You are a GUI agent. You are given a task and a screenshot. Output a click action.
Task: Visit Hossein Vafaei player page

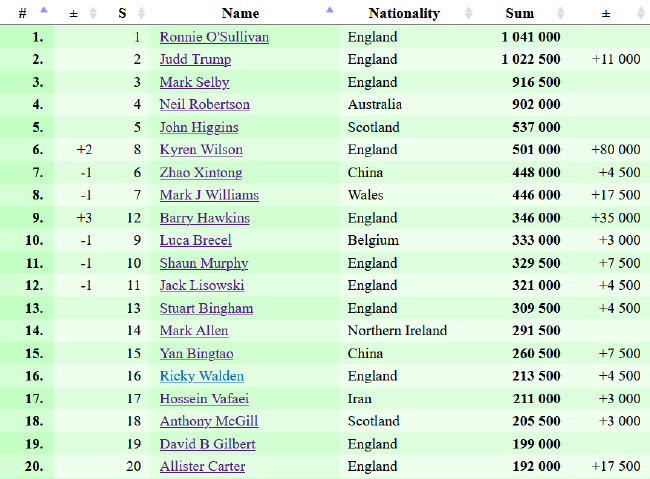coord(204,399)
